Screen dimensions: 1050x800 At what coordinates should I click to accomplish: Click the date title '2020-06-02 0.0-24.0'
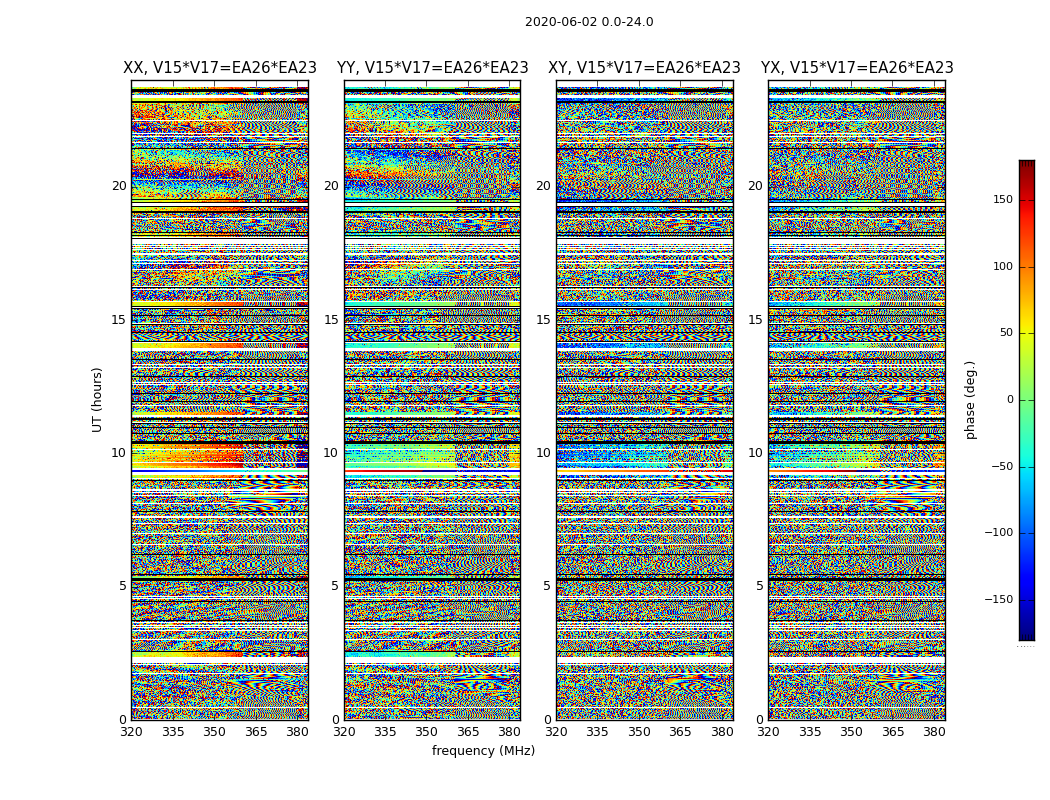tap(589, 22)
